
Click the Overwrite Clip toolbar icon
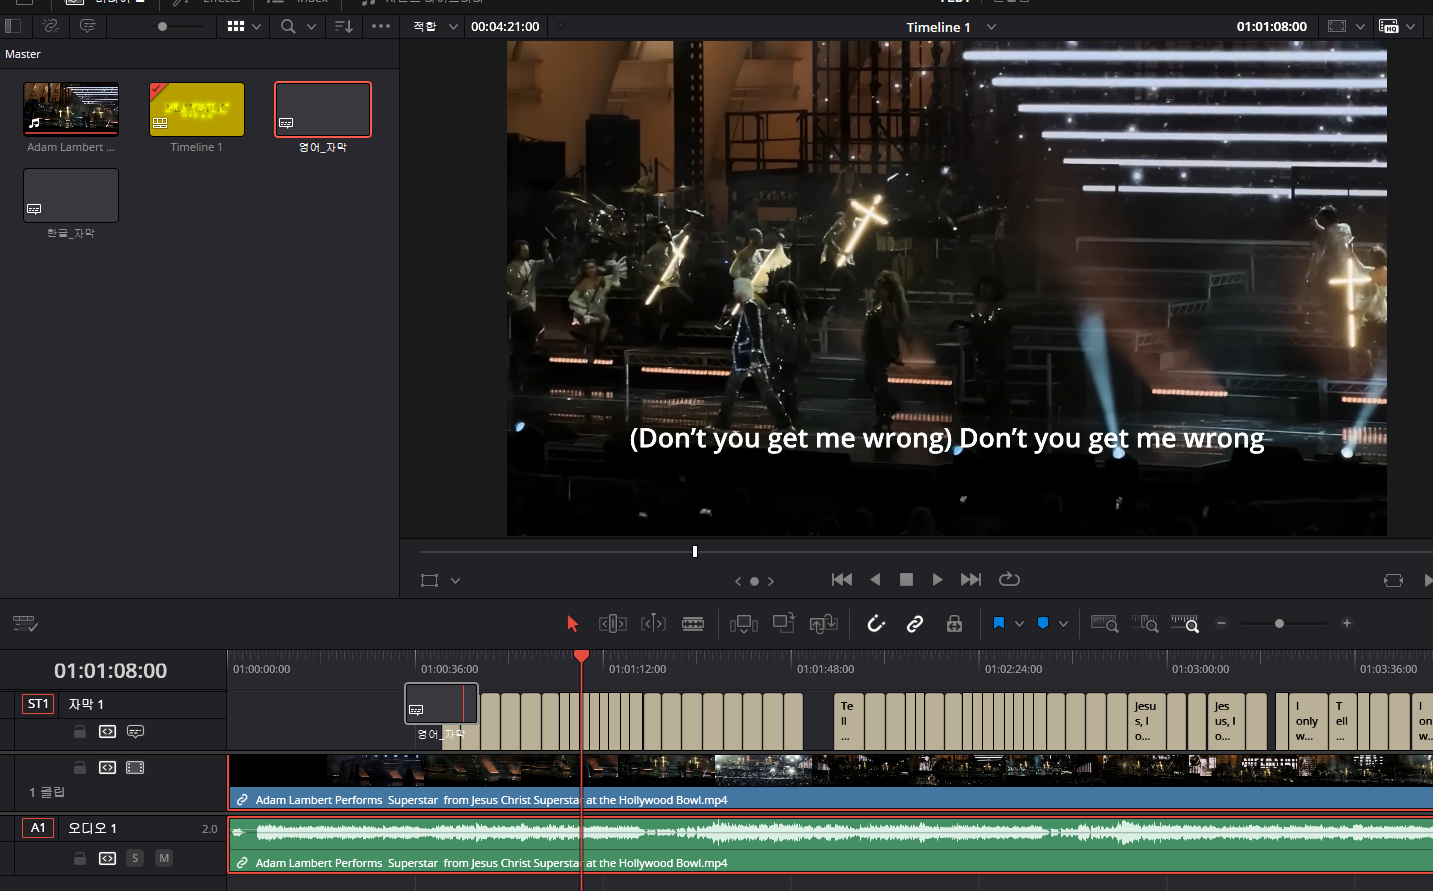(784, 622)
